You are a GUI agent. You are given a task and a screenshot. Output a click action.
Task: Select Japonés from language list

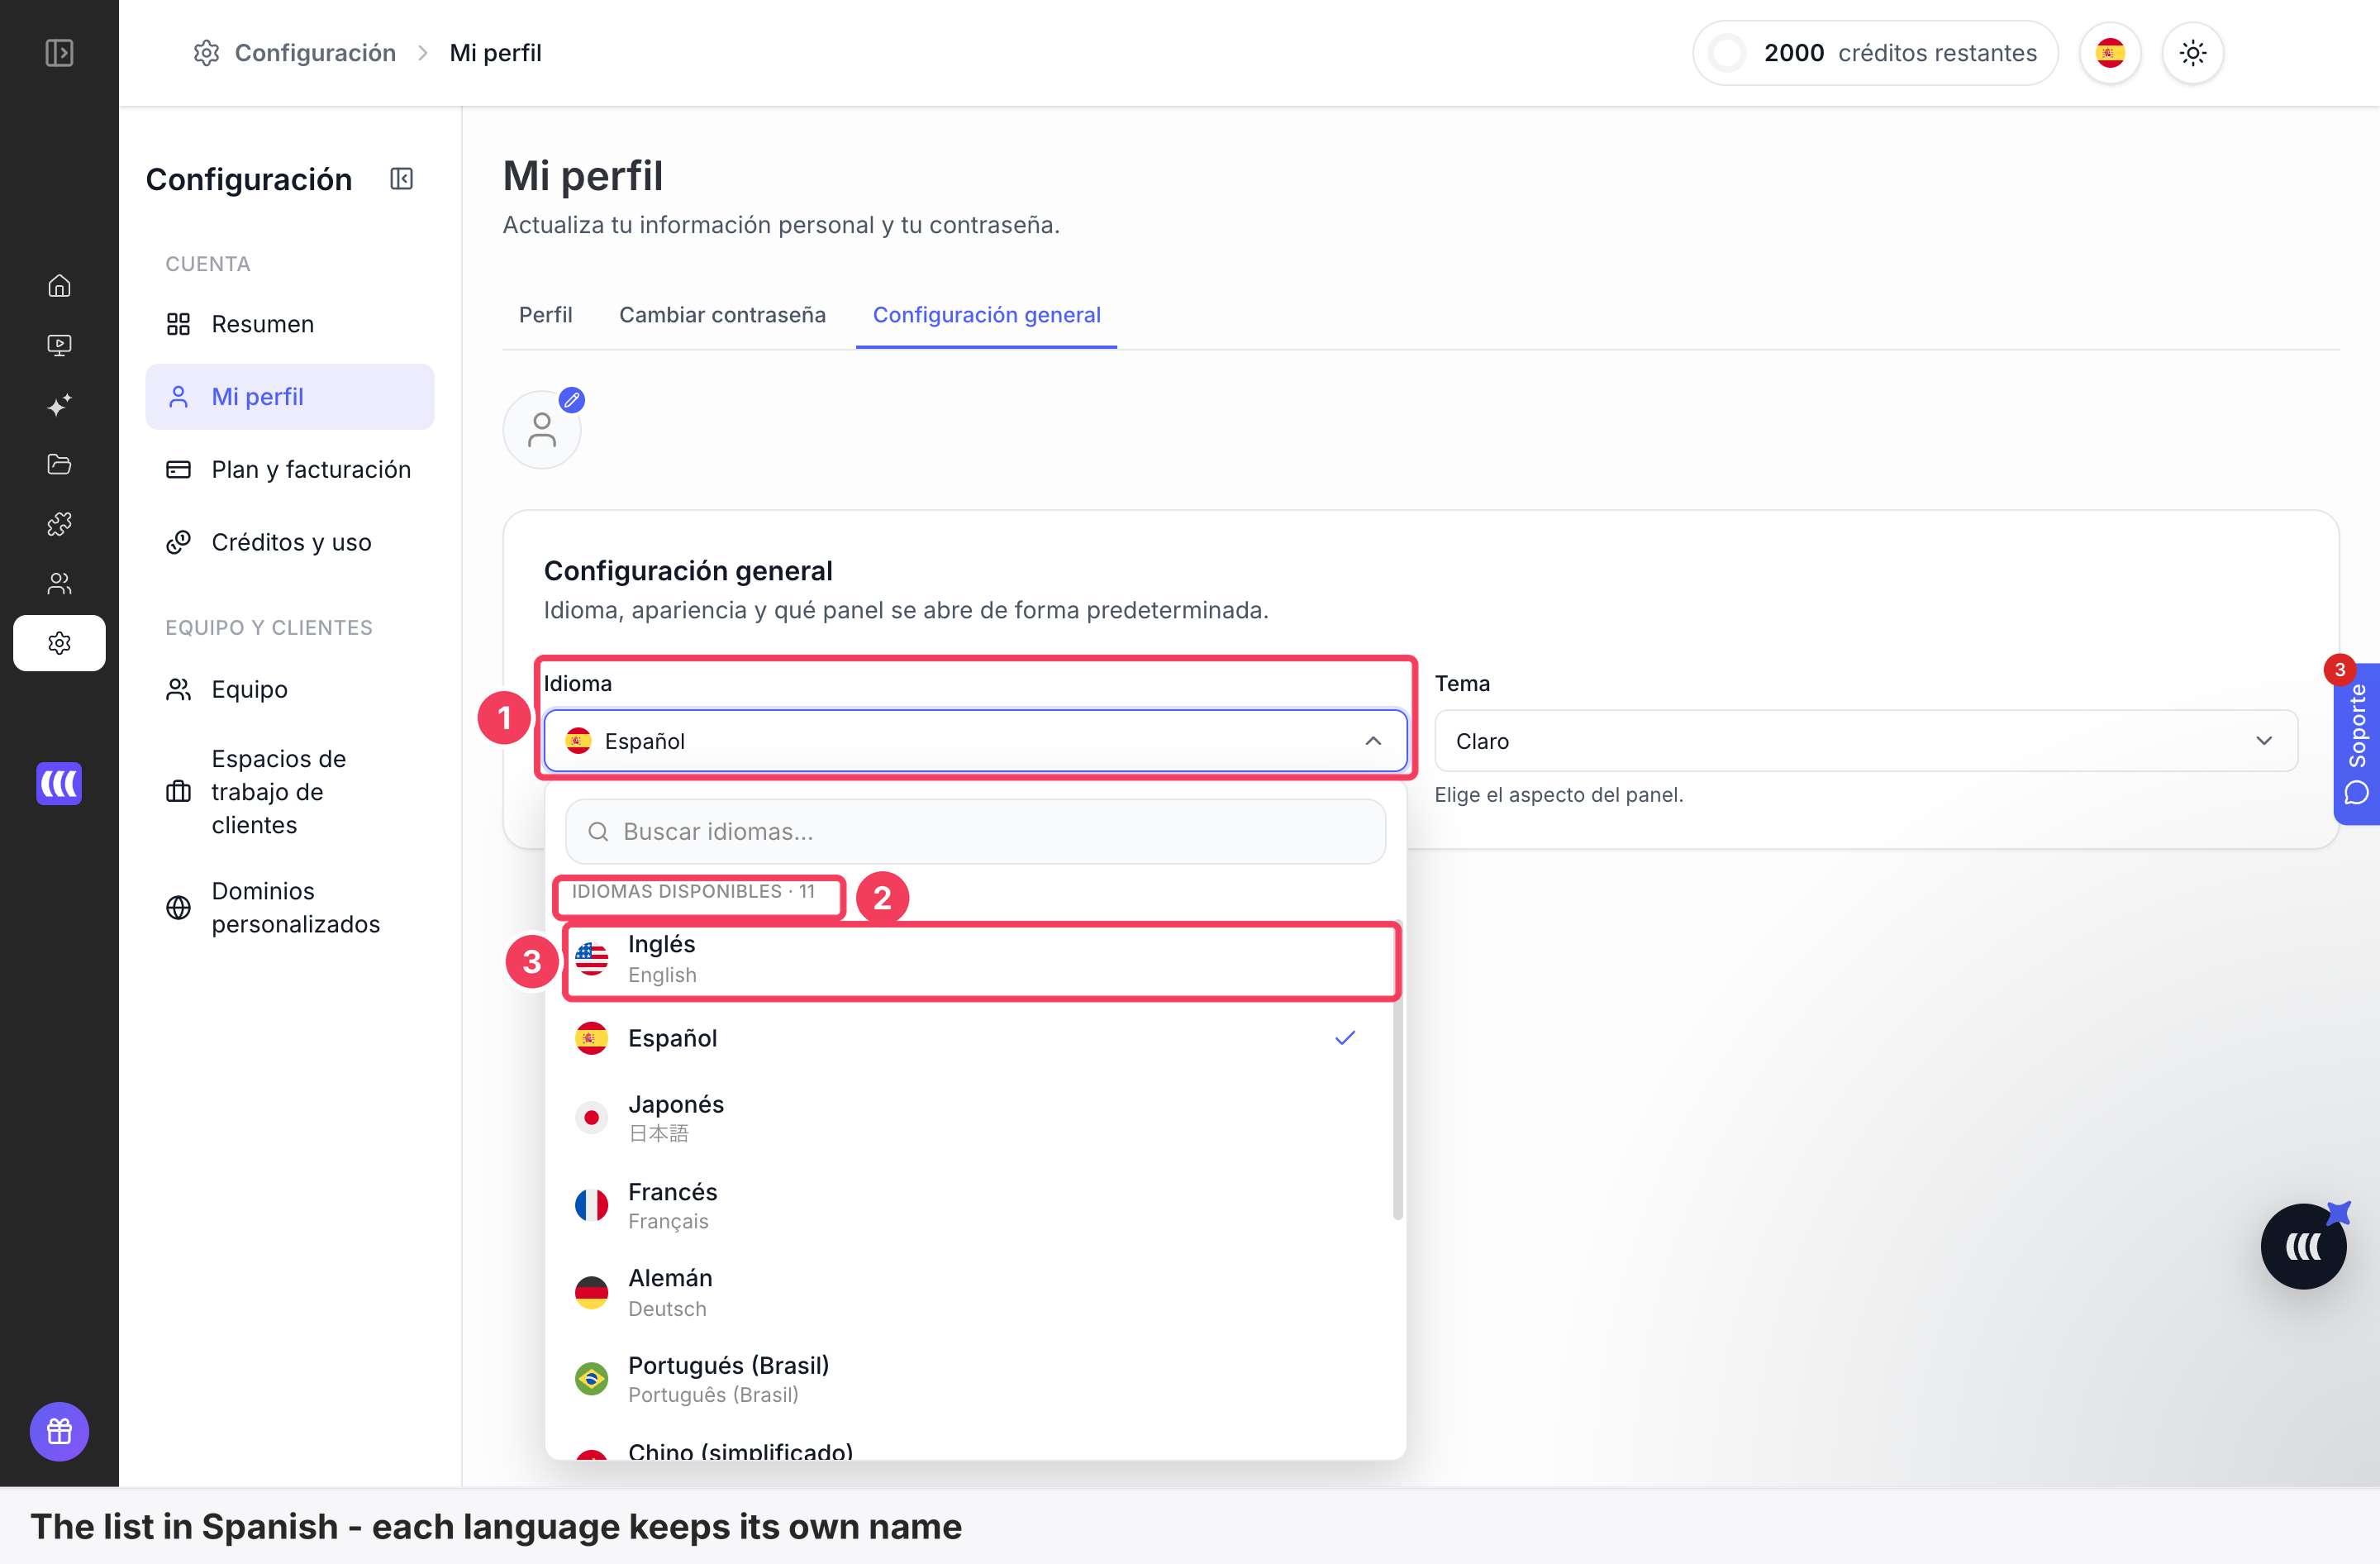tap(975, 1117)
